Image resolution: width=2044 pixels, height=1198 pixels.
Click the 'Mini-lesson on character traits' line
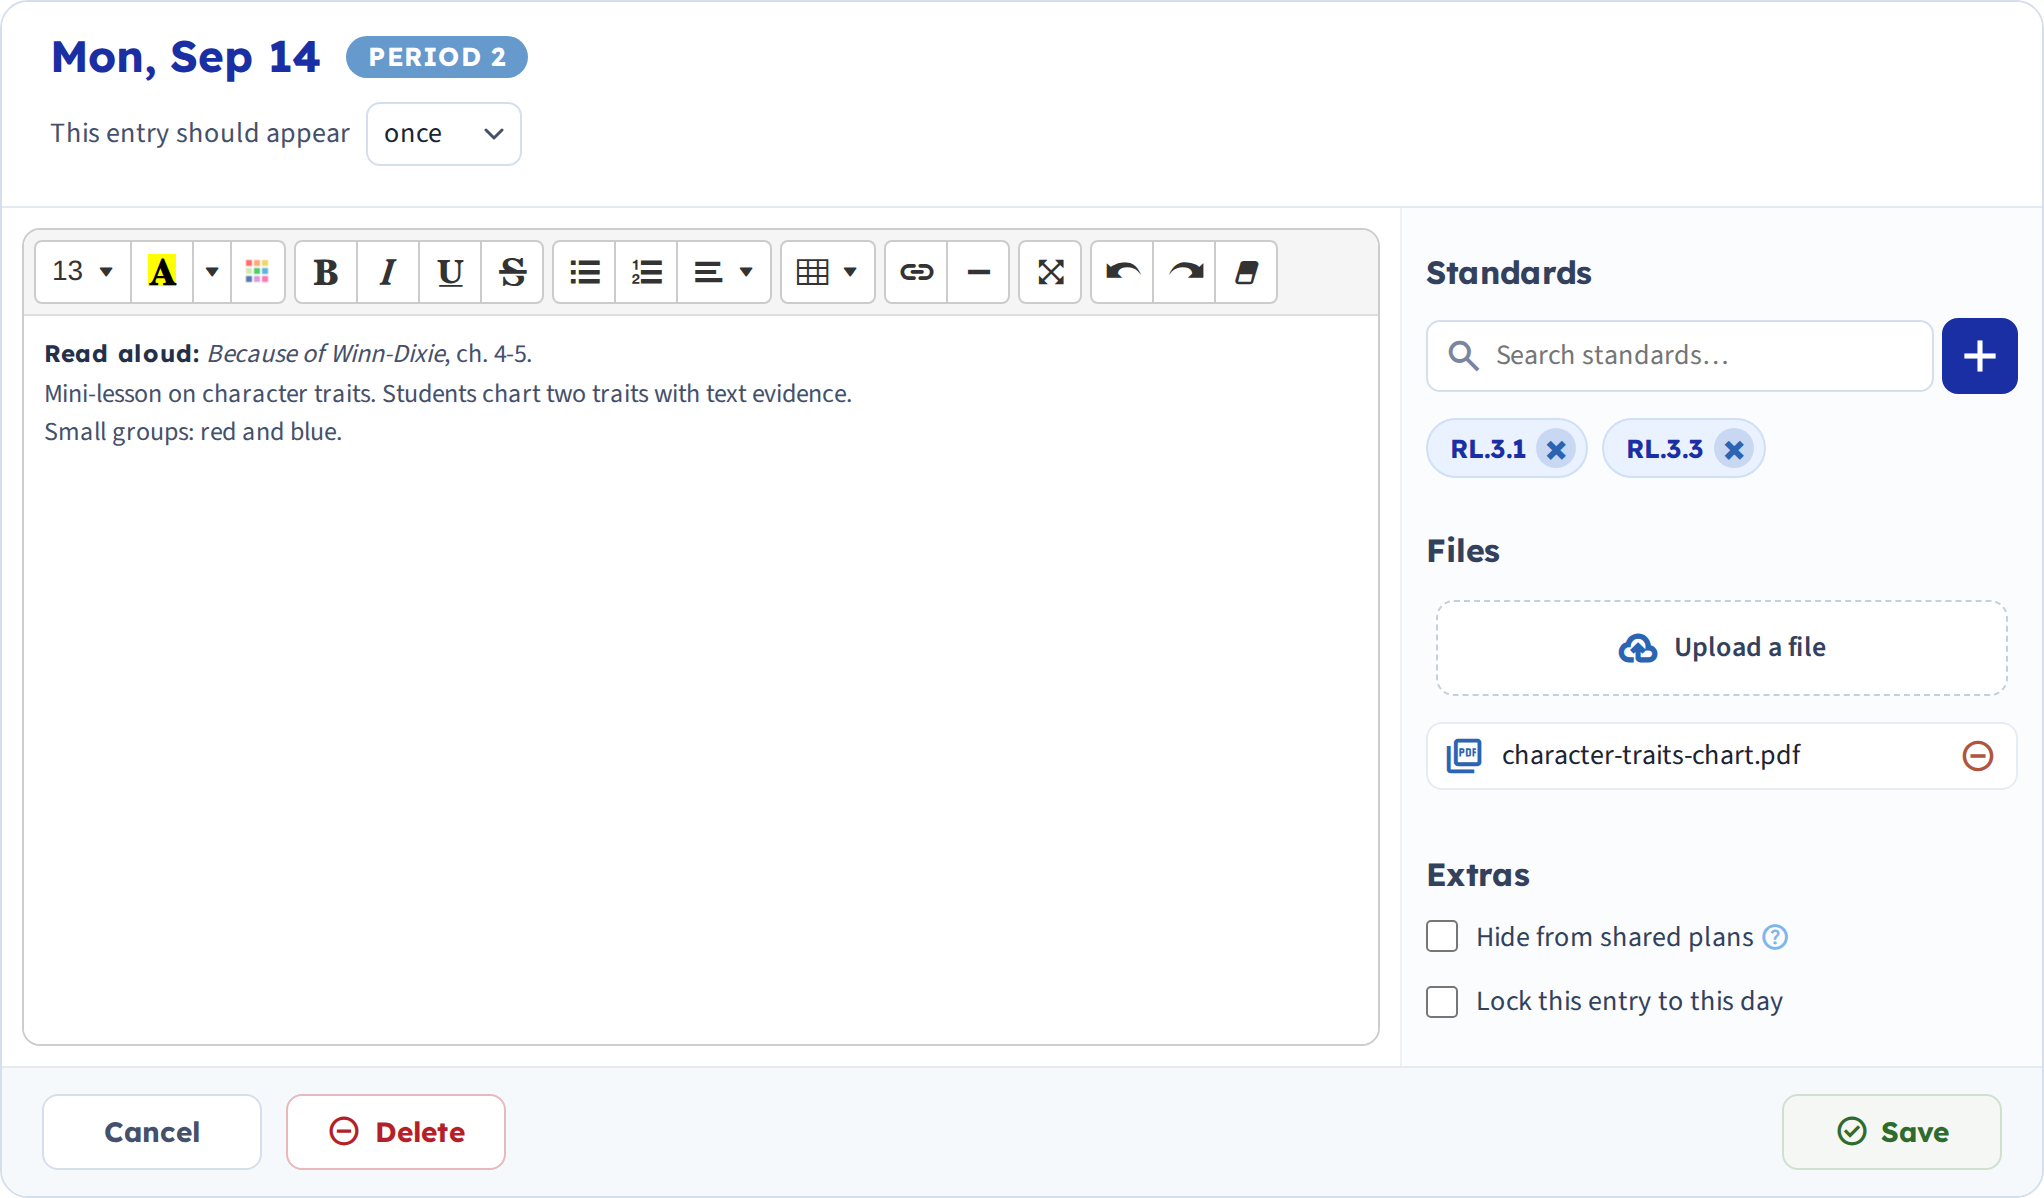tap(448, 394)
